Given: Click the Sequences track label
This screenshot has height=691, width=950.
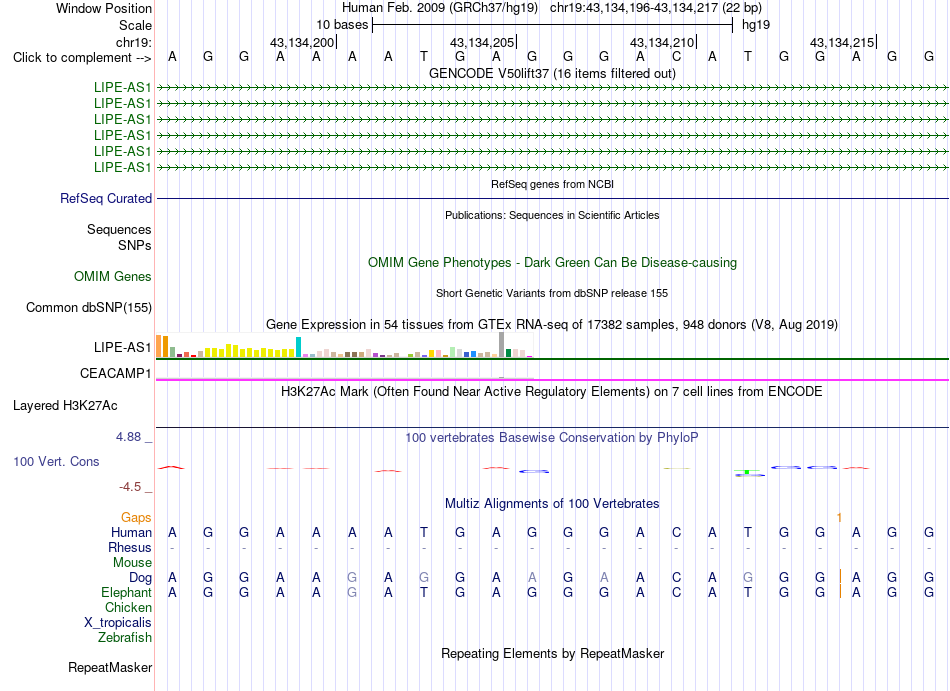Looking at the screenshot, I should pyautogui.click(x=119, y=230).
